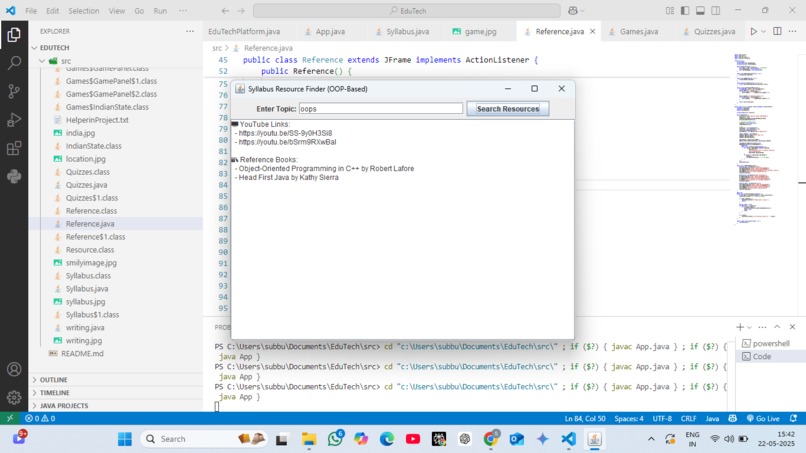Image resolution: width=806 pixels, height=453 pixels.
Task: Open the Manage gear icon
Action: [14, 397]
